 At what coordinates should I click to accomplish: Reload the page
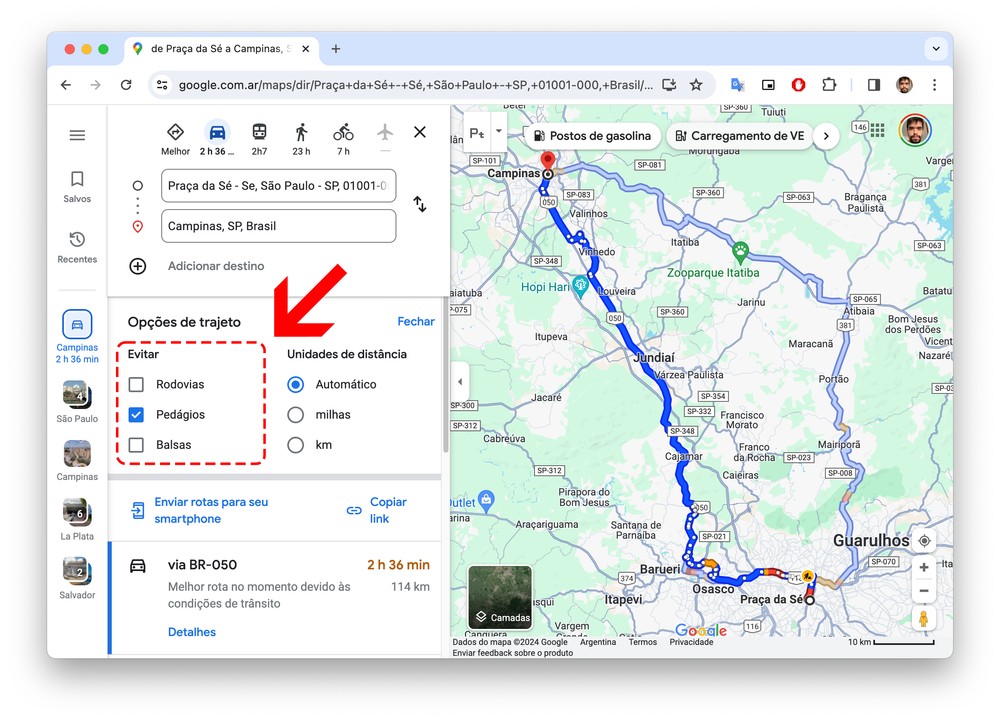pos(126,85)
